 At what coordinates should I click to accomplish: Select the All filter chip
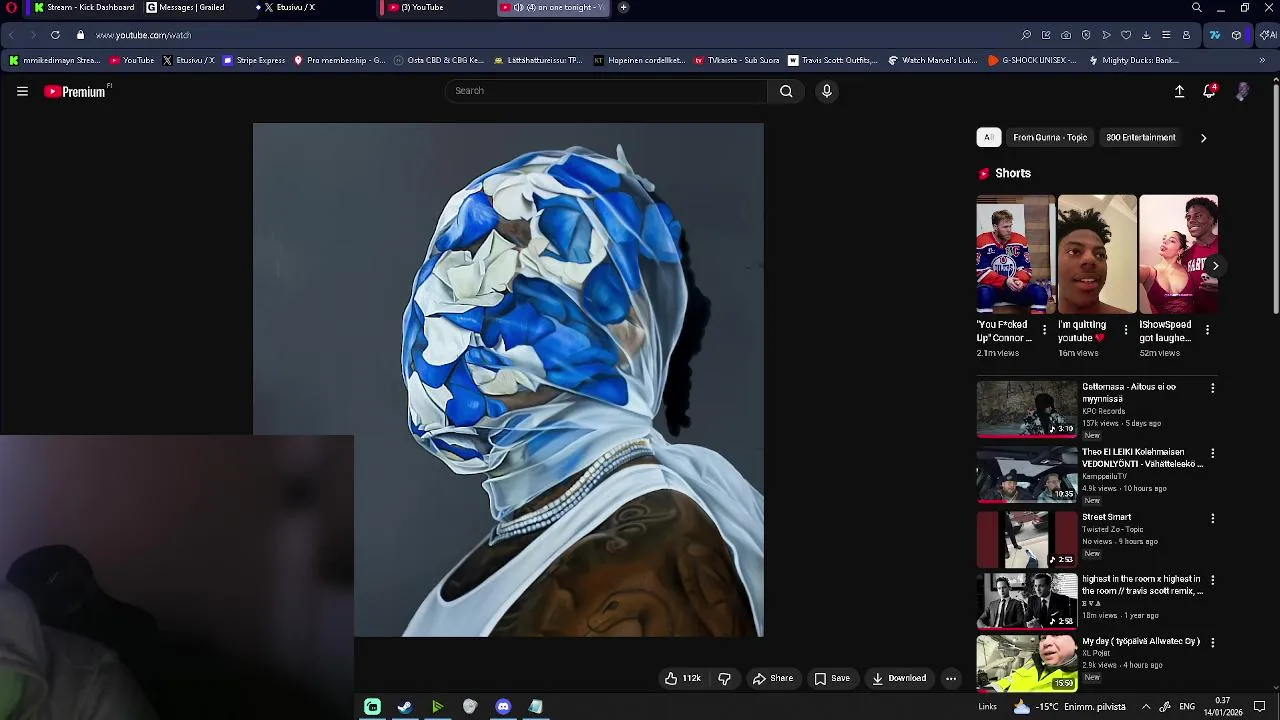988,137
